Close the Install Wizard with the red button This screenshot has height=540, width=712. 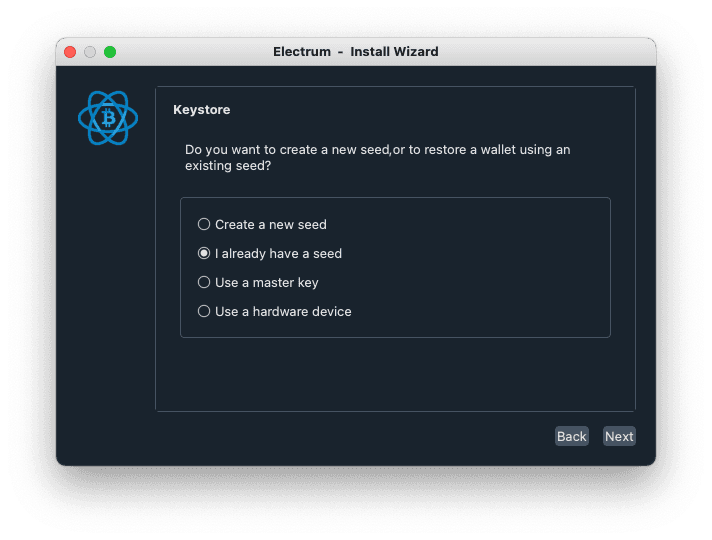[x=70, y=52]
